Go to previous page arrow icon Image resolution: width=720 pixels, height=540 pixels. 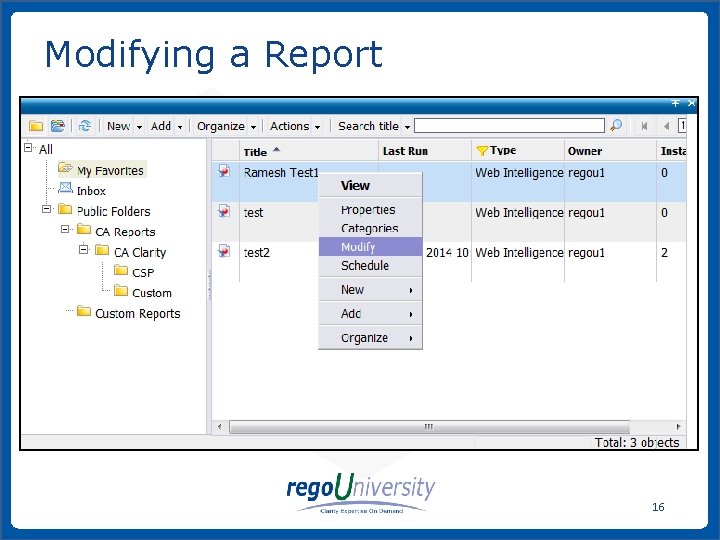[666, 126]
